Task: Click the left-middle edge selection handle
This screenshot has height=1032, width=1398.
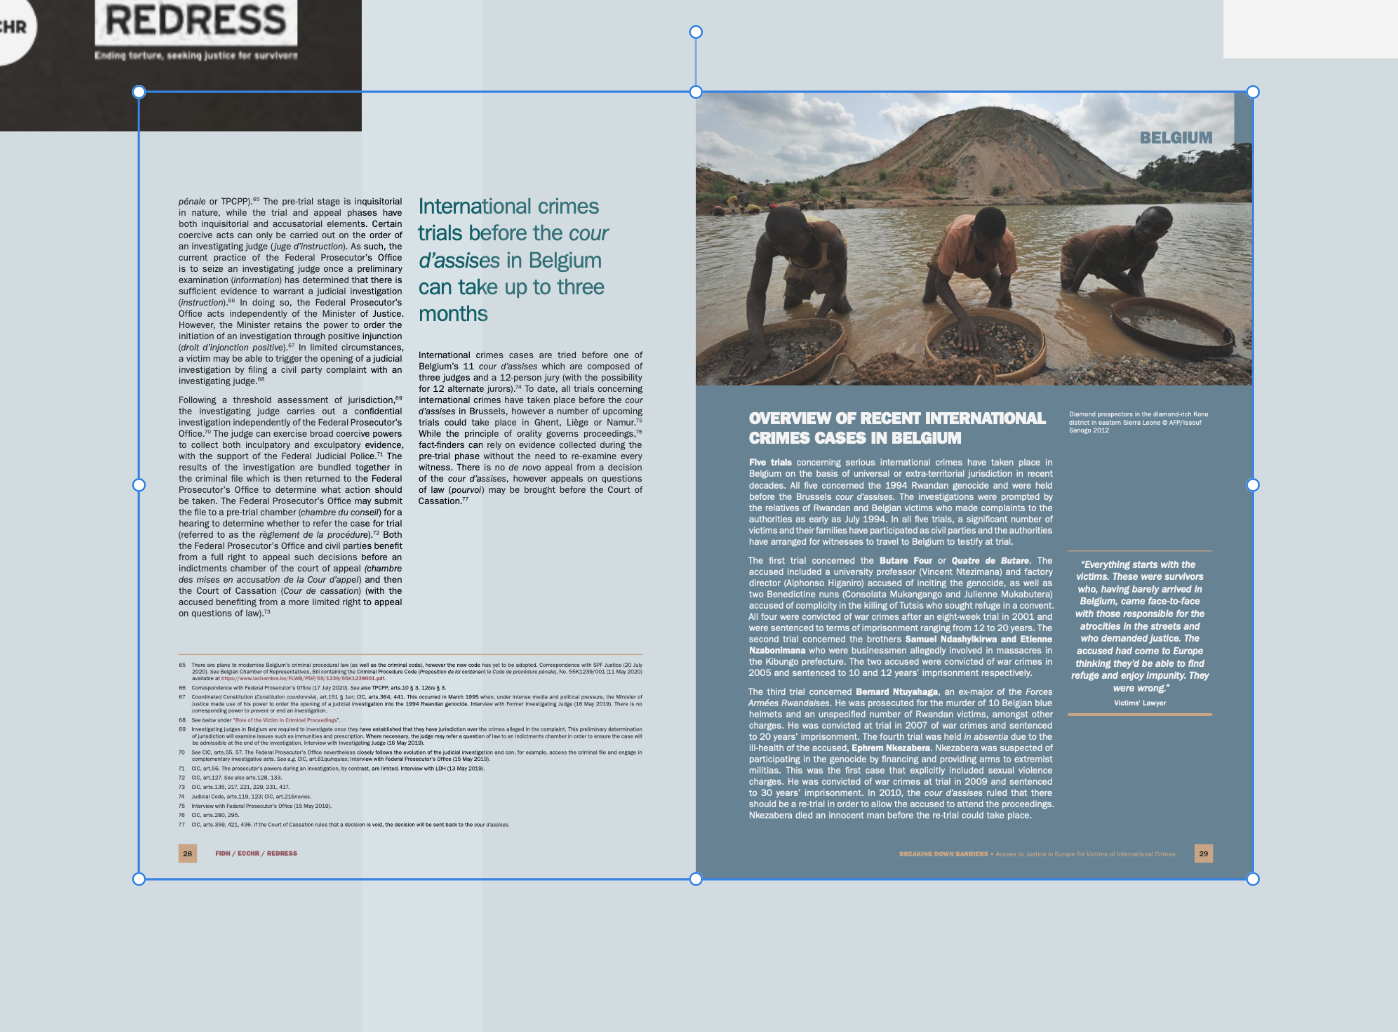Action: click(x=139, y=485)
